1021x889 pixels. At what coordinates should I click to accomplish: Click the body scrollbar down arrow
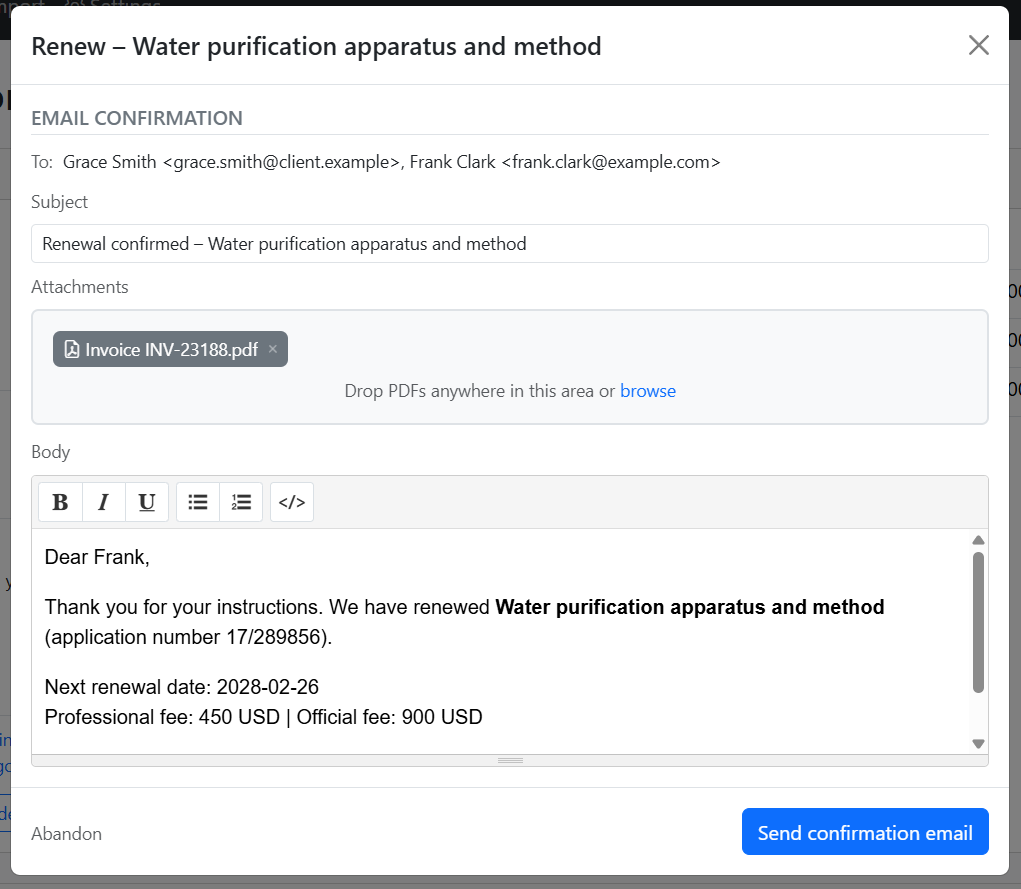tap(978, 743)
